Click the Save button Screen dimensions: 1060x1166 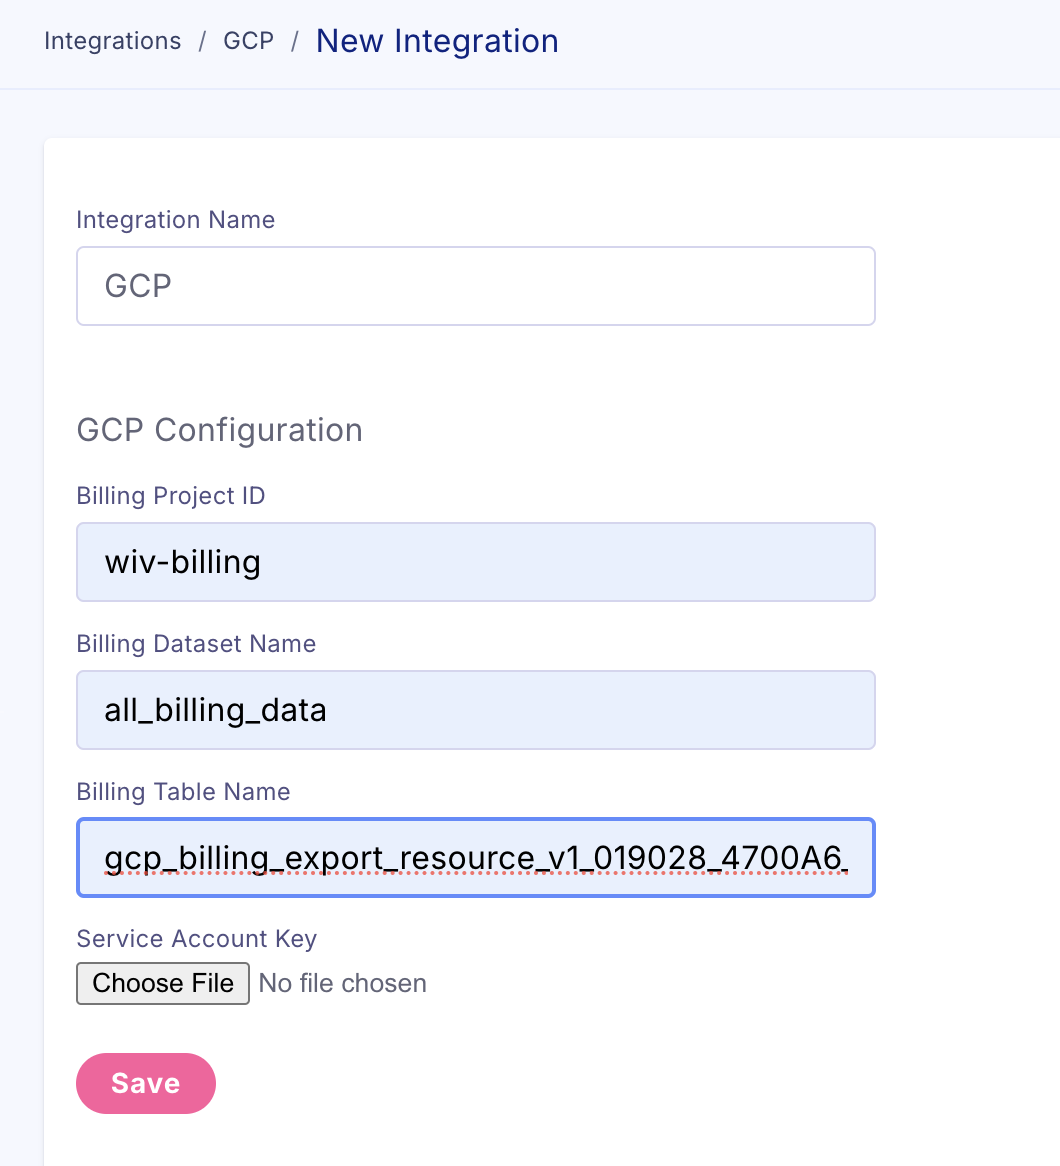point(145,1083)
